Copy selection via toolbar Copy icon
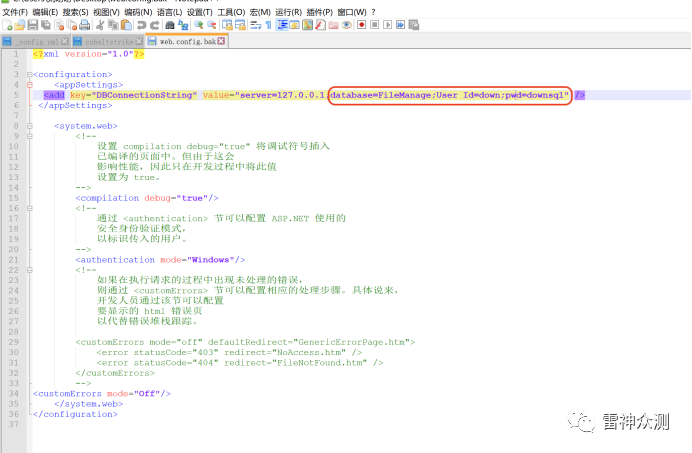This screenshot has height=453, width=692. coord(113,25)
